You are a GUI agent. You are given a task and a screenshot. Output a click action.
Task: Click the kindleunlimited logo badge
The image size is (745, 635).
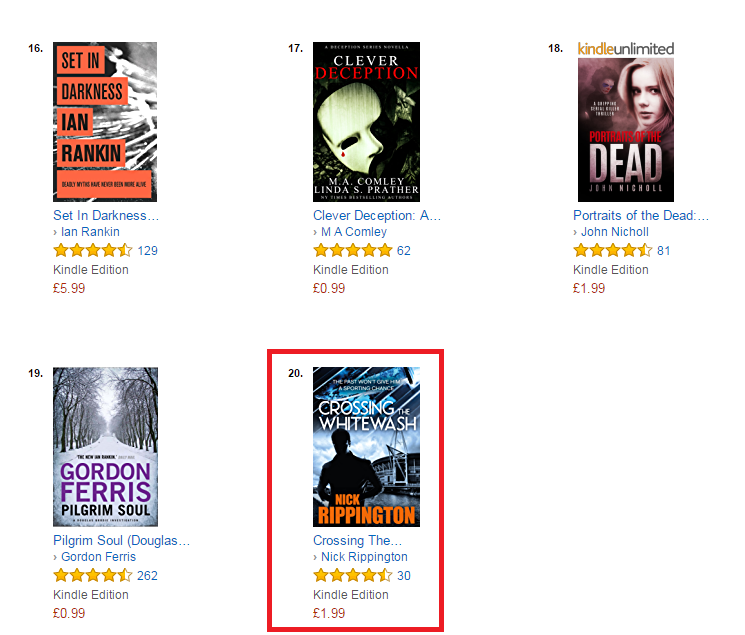[626, 49]
